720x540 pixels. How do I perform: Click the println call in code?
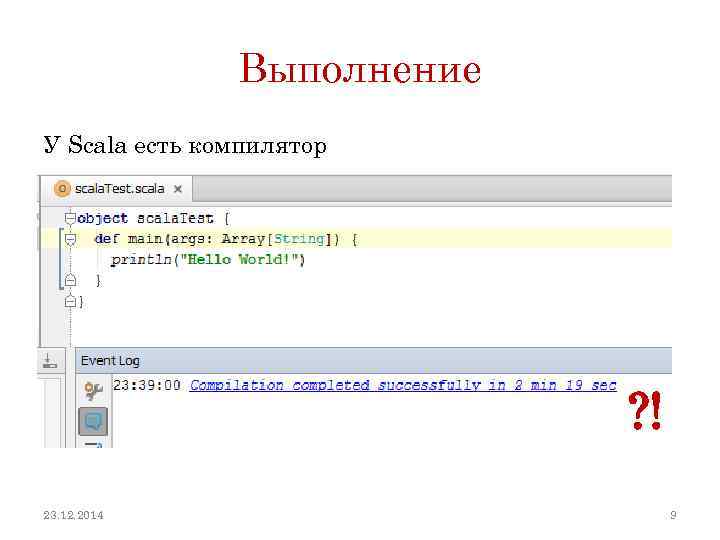coord(141,260)
